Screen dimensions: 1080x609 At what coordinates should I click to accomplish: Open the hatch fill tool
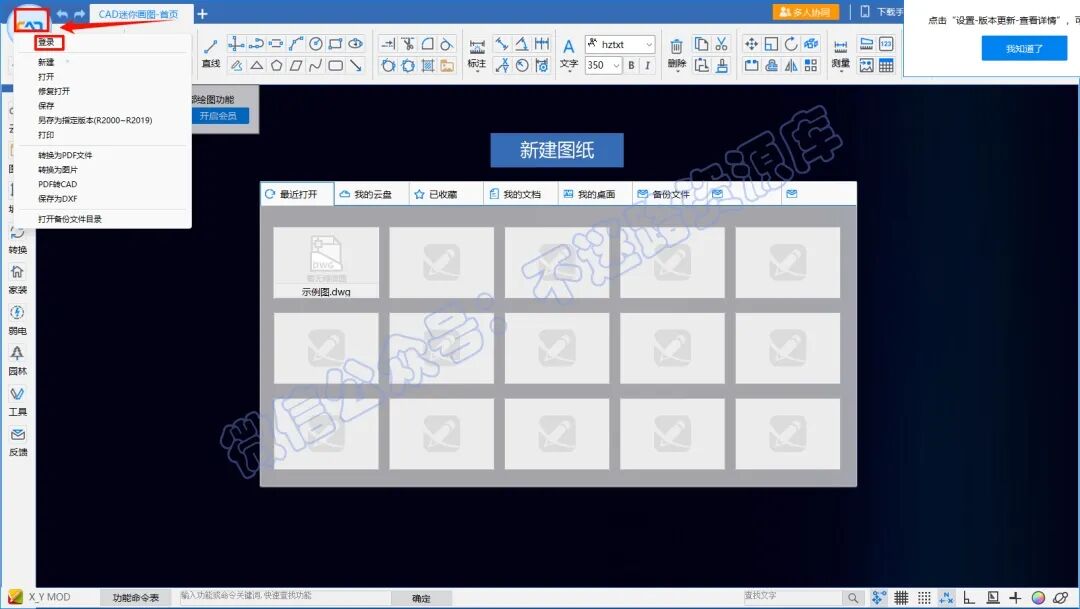[428, 65]
